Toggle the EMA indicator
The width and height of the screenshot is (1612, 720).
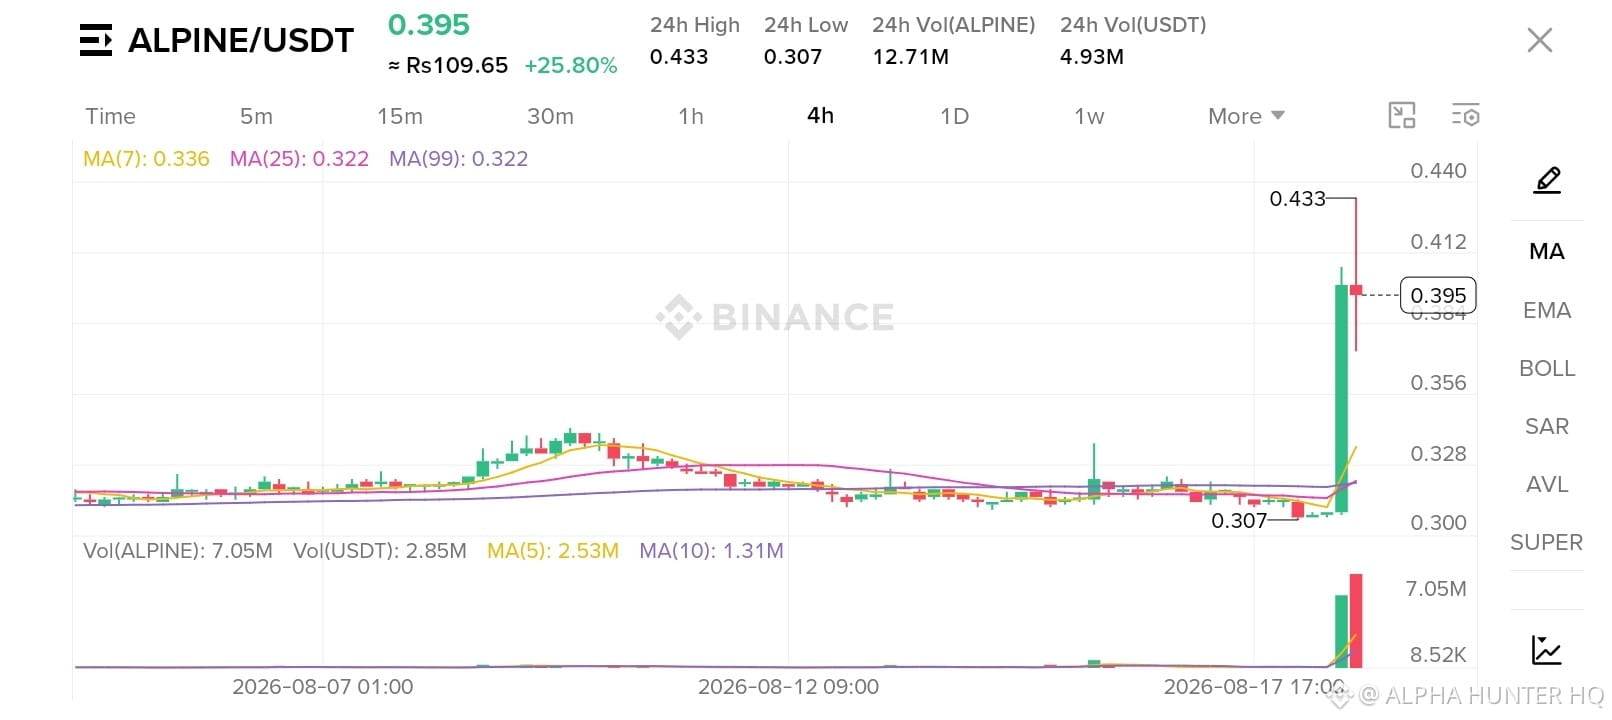click(1547, 310)
